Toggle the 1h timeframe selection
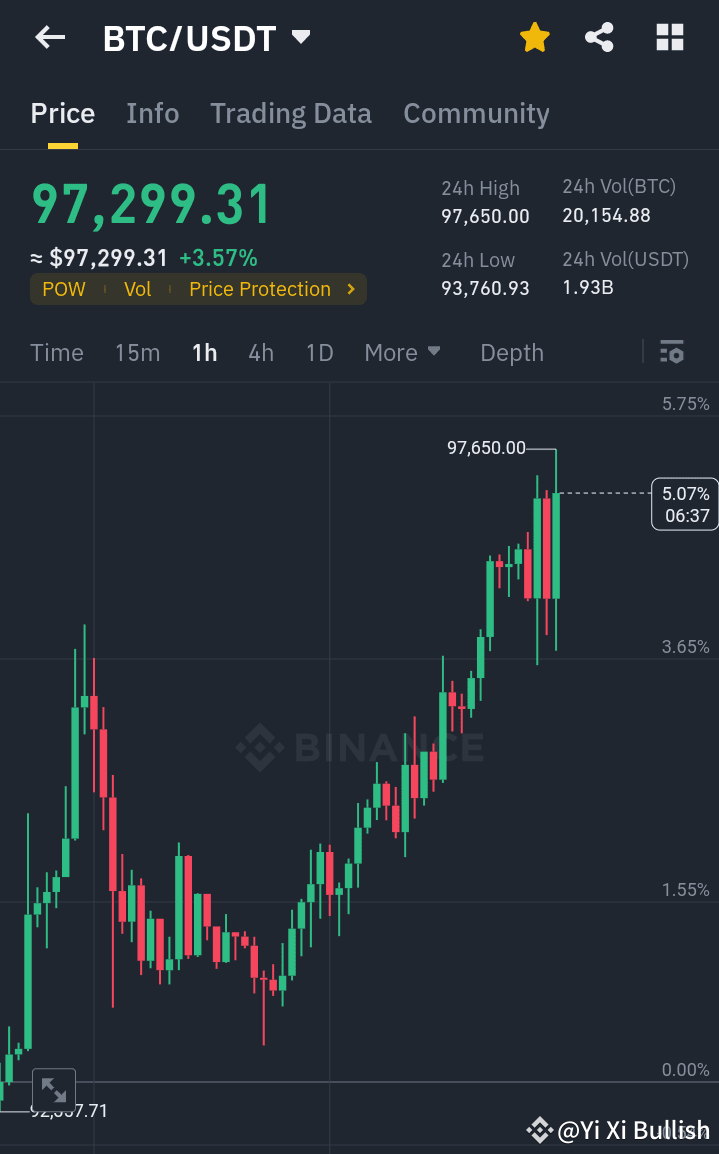 point(204,352)
